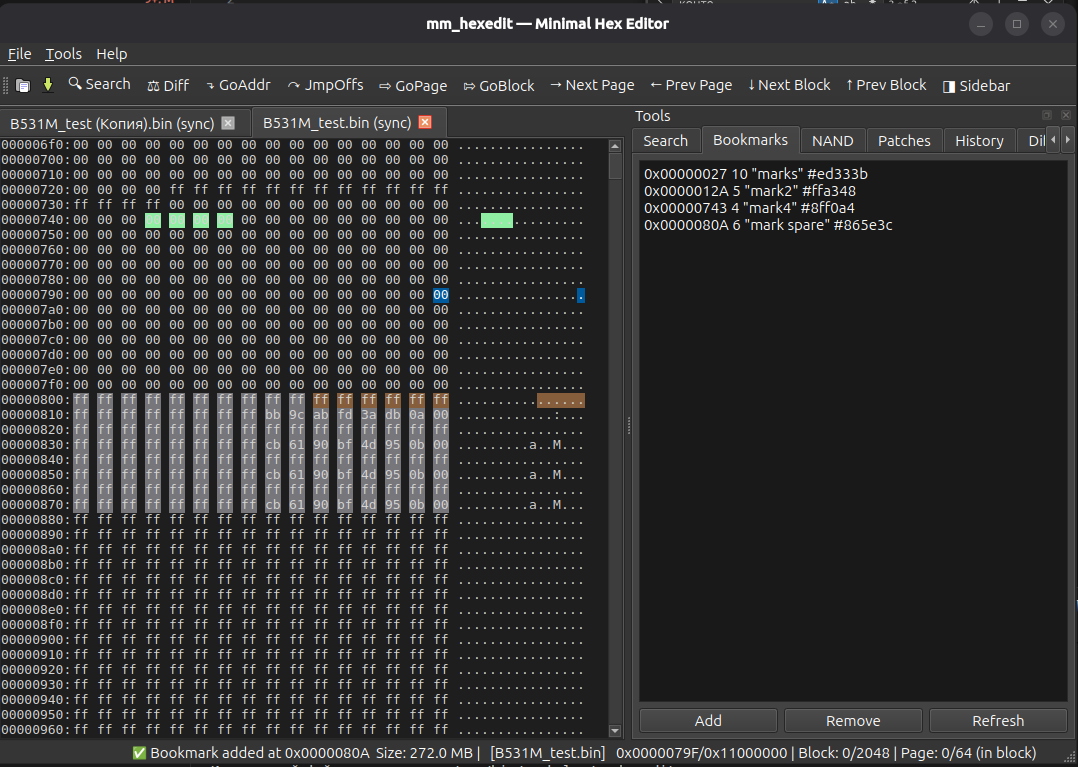Click the Refresh bookmarks button

click(998, 721)
